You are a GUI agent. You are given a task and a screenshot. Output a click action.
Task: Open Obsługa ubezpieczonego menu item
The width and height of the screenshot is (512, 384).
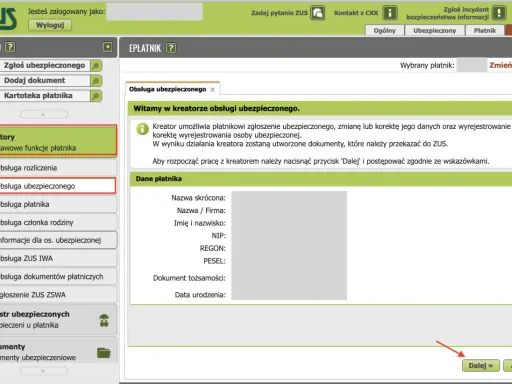[57, 186]
